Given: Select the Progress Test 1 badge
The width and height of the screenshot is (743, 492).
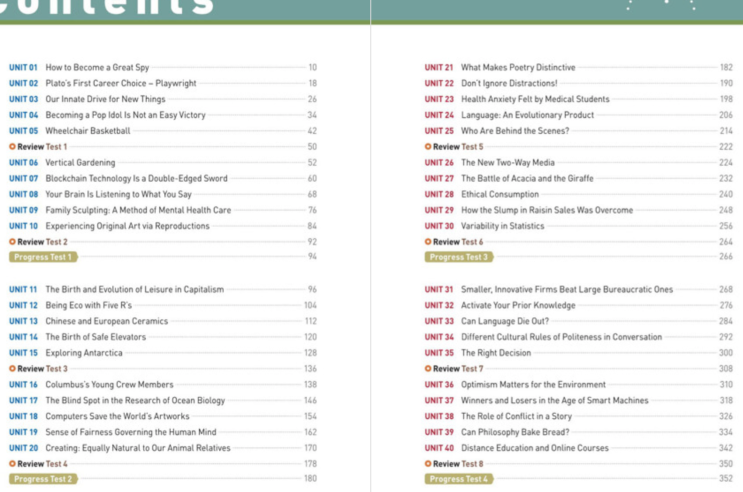Looking at the screenshot, I should click(42, 257).
